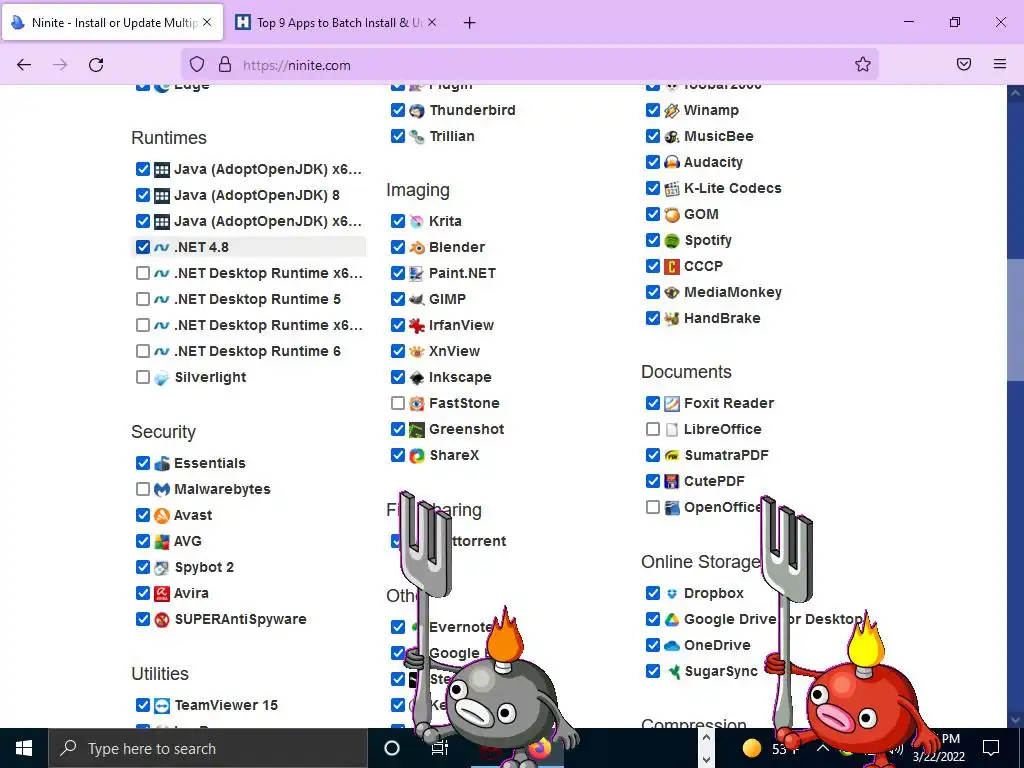
Task: Click the K-Lite Codecs icon
Action: (672, 189)
